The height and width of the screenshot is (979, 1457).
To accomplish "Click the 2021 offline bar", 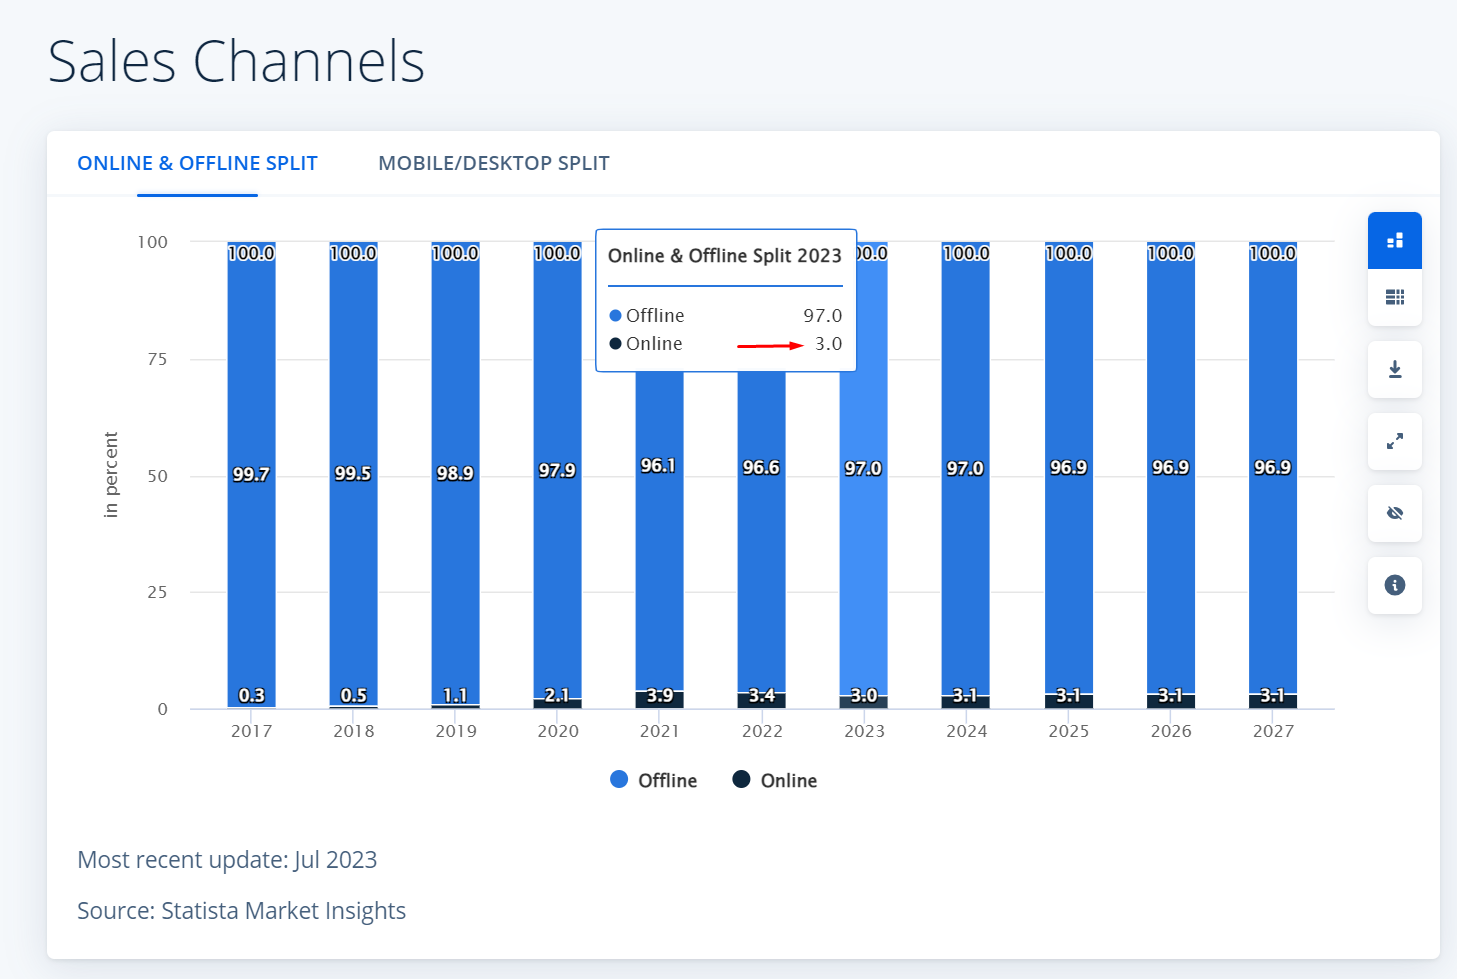I will tap(659, 530).
